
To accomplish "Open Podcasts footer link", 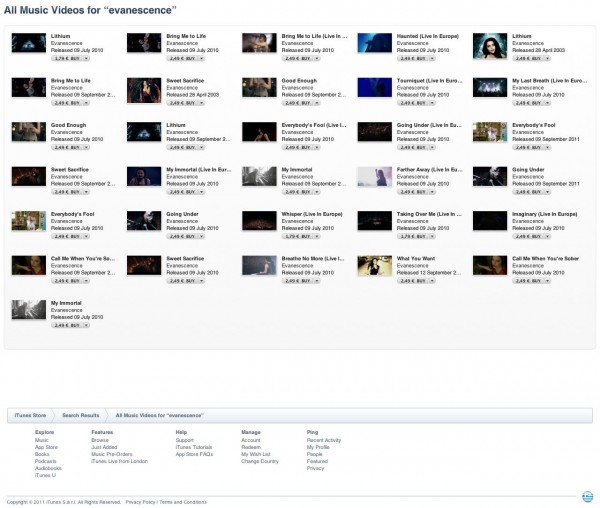I will point(46,461).
